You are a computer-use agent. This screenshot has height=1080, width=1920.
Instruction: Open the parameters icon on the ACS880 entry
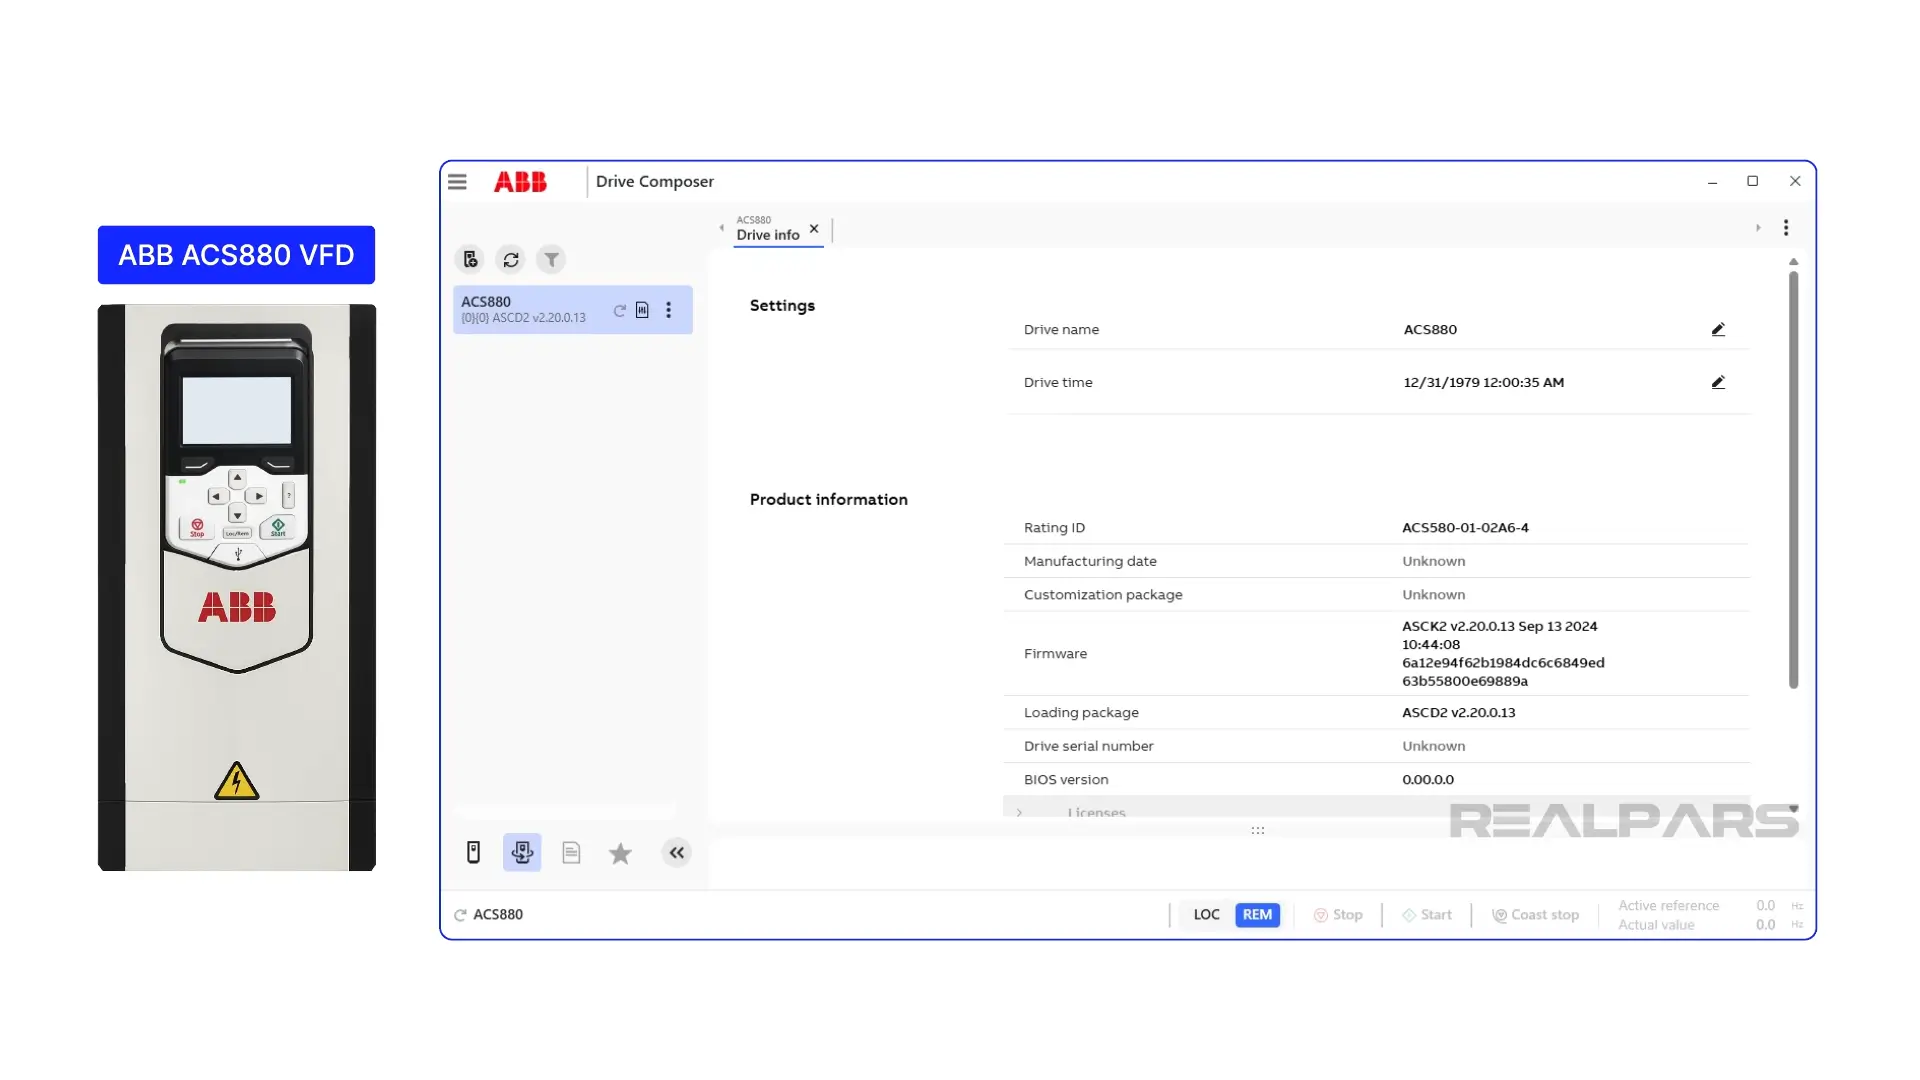(642, 310)
